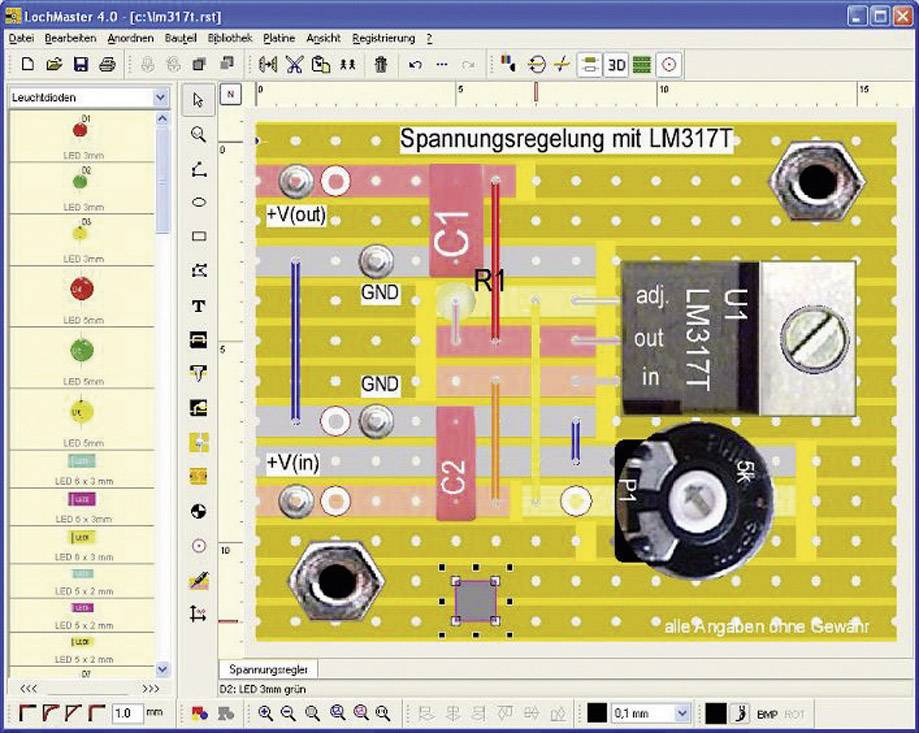This screenshot has width=919, height=733.
Task: Click the component list scroll up arrow
Action: [162, 118]
